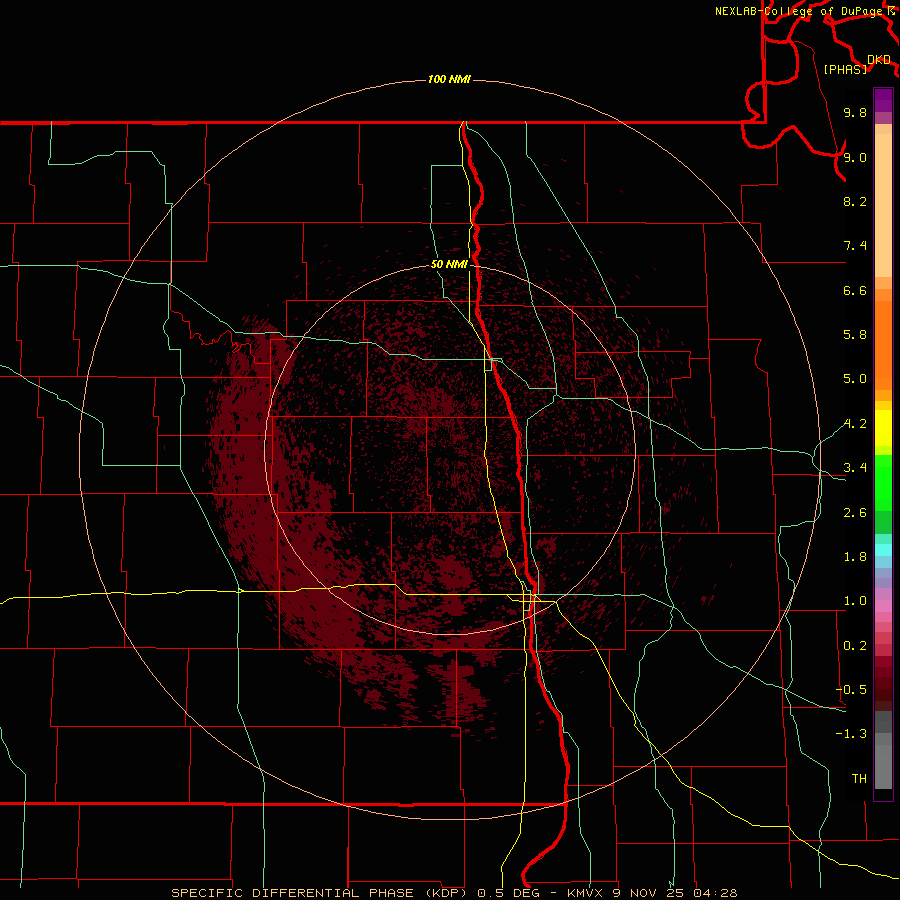Click the 1.0 value on the color scale
Viewport: 900px width, 900px height.
(855, 601)
